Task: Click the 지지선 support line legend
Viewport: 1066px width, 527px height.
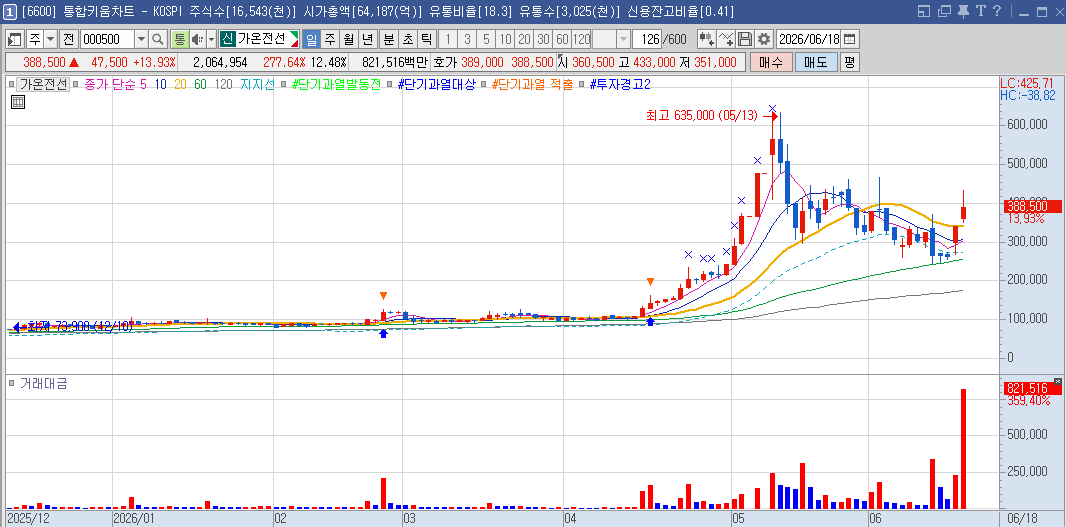Action: point(258,85)
